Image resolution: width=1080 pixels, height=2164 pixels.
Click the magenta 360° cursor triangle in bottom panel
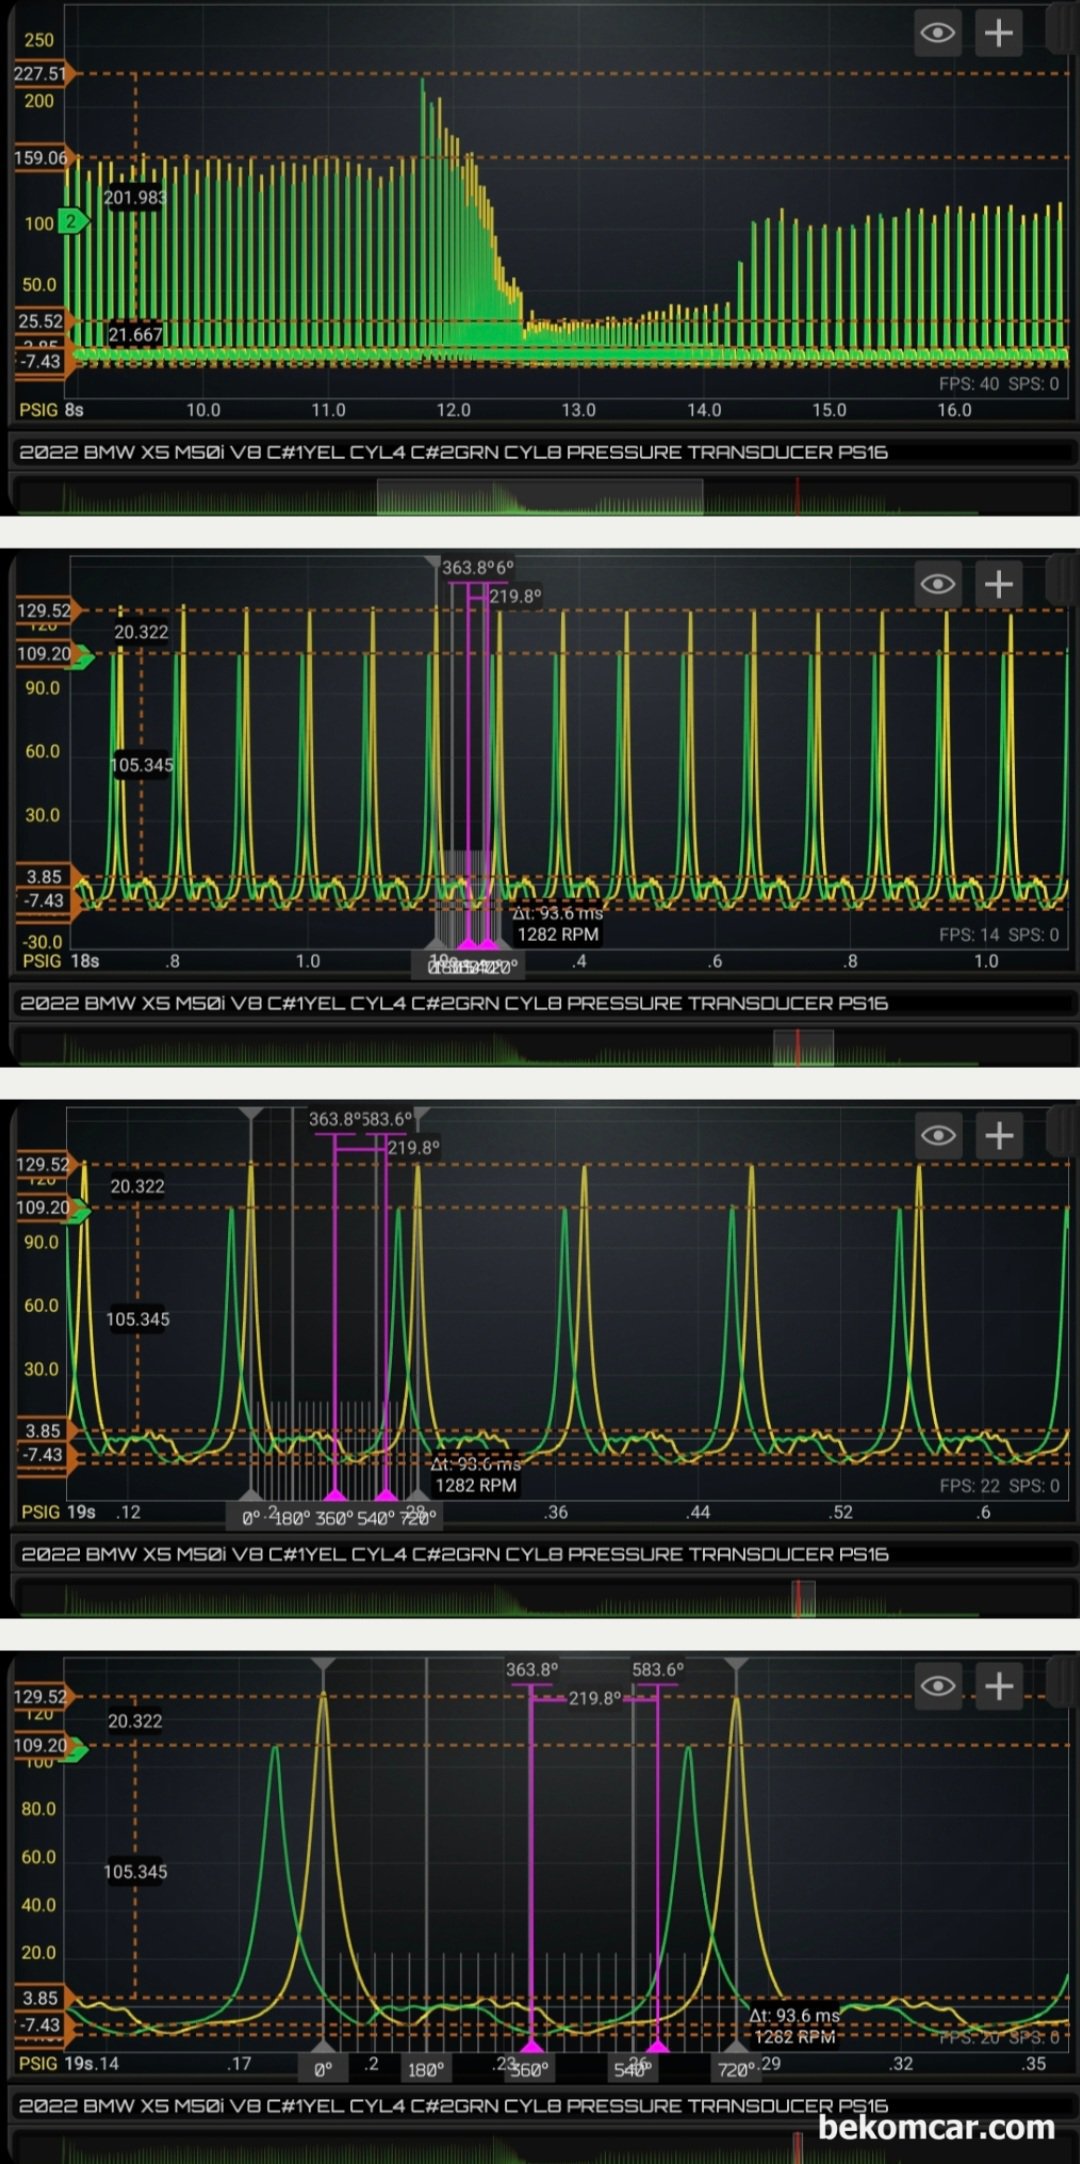pyautogui.click(x=531, y=2046)
